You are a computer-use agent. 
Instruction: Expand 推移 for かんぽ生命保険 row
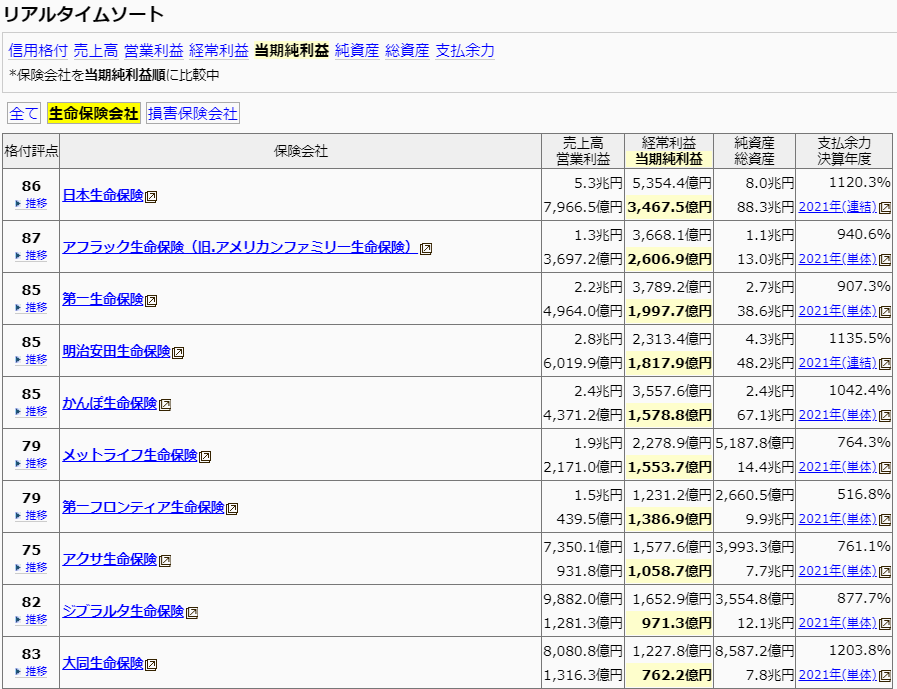(x=31, y=411)
